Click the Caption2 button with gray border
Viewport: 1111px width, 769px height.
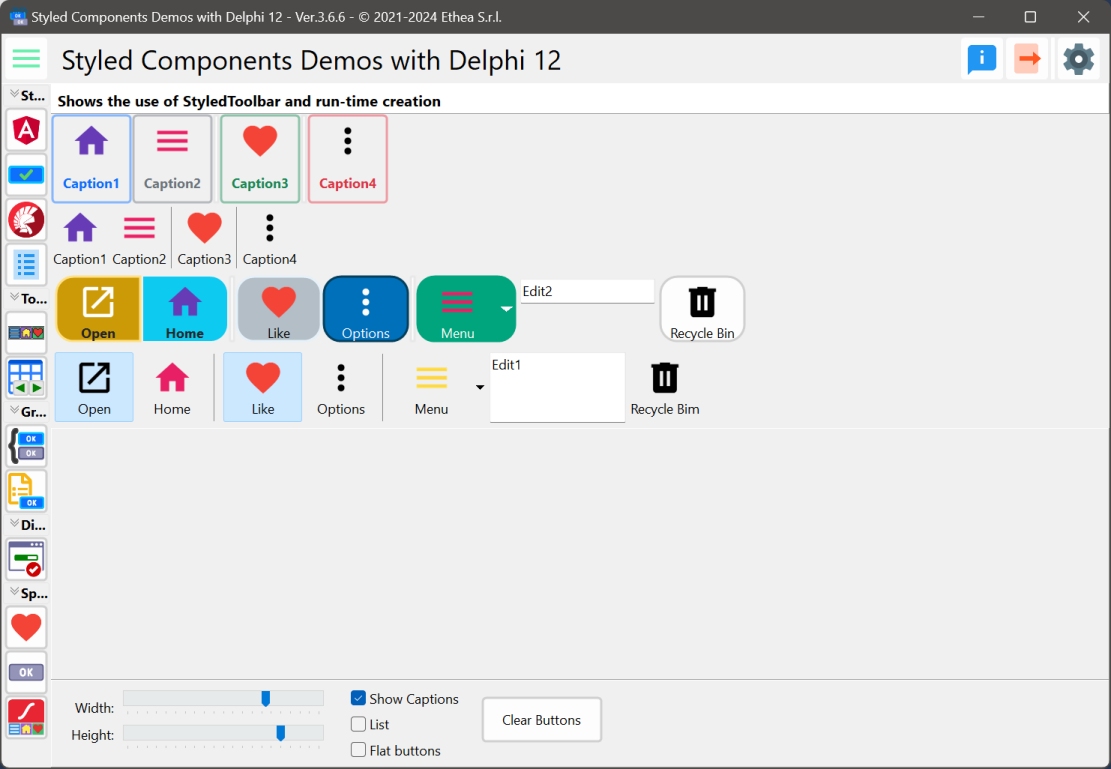click(x=172, y=159)
